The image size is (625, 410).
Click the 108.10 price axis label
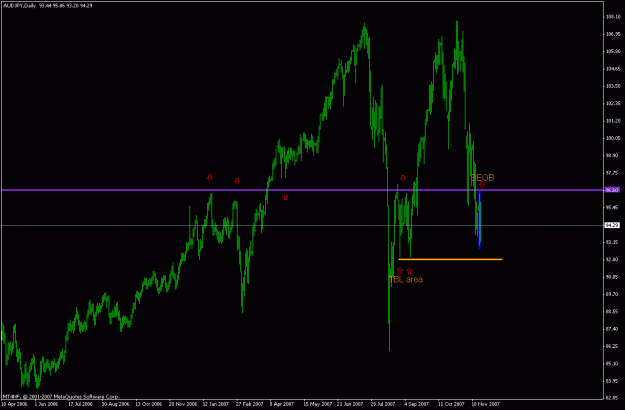[613, 17]
